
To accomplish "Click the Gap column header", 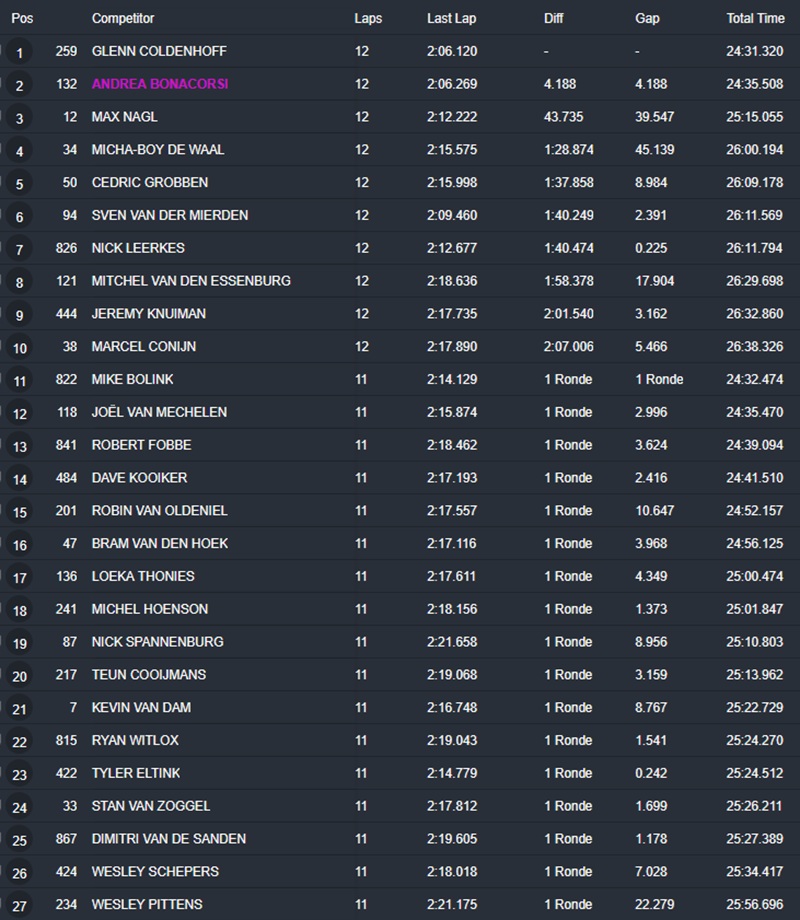I will click(647, 18).
